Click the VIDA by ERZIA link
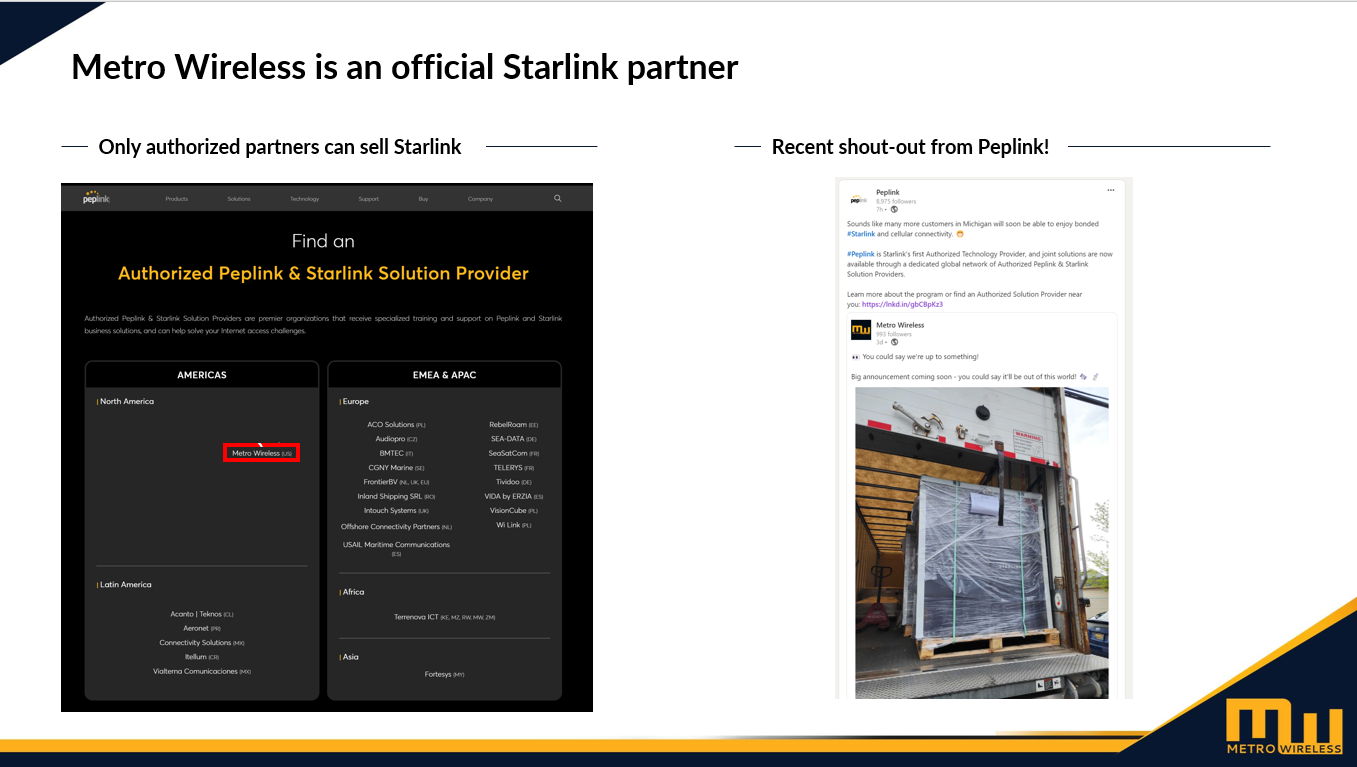Screen dimensions: 1357x767 (514, 496)
